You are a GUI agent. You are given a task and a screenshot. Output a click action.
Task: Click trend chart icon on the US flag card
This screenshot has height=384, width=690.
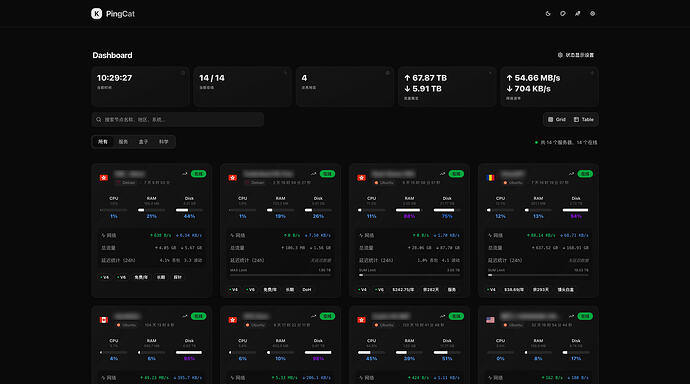point(571,316)
